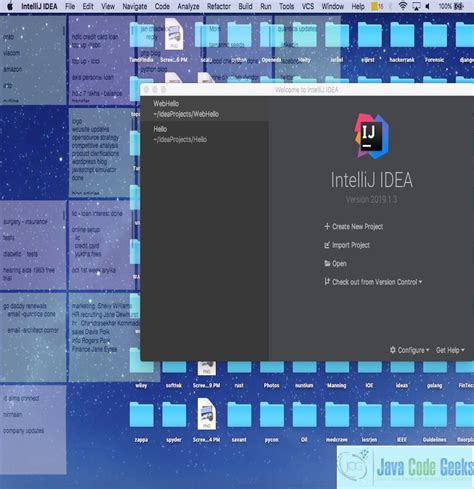This screenshot has width=474, height=489.
Task: Open the Analyze menu
Action: (x=188, y=6)
